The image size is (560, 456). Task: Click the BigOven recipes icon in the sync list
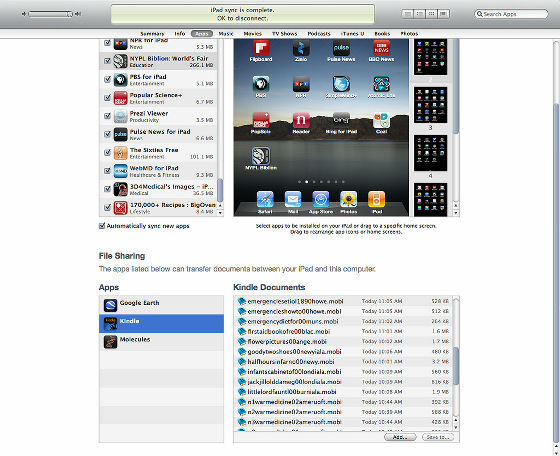[x=120, y=208]
